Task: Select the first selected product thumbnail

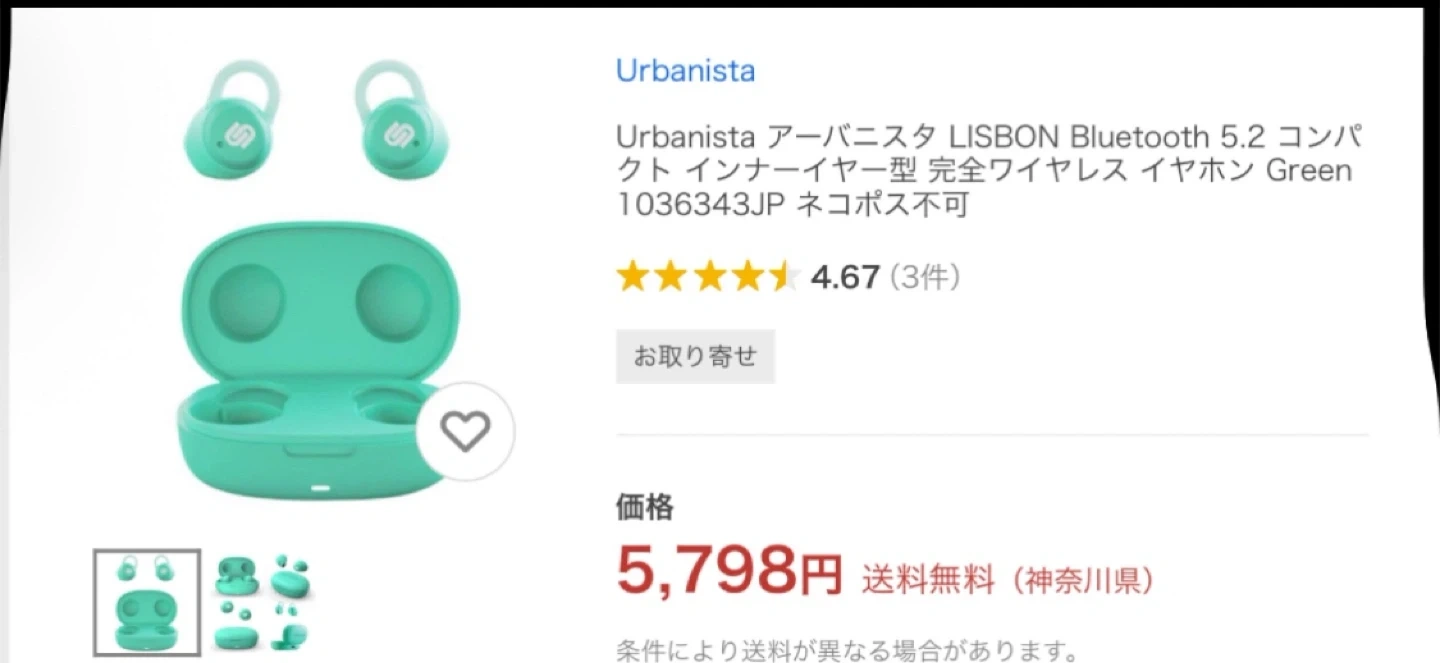Action: pos(147,602)
